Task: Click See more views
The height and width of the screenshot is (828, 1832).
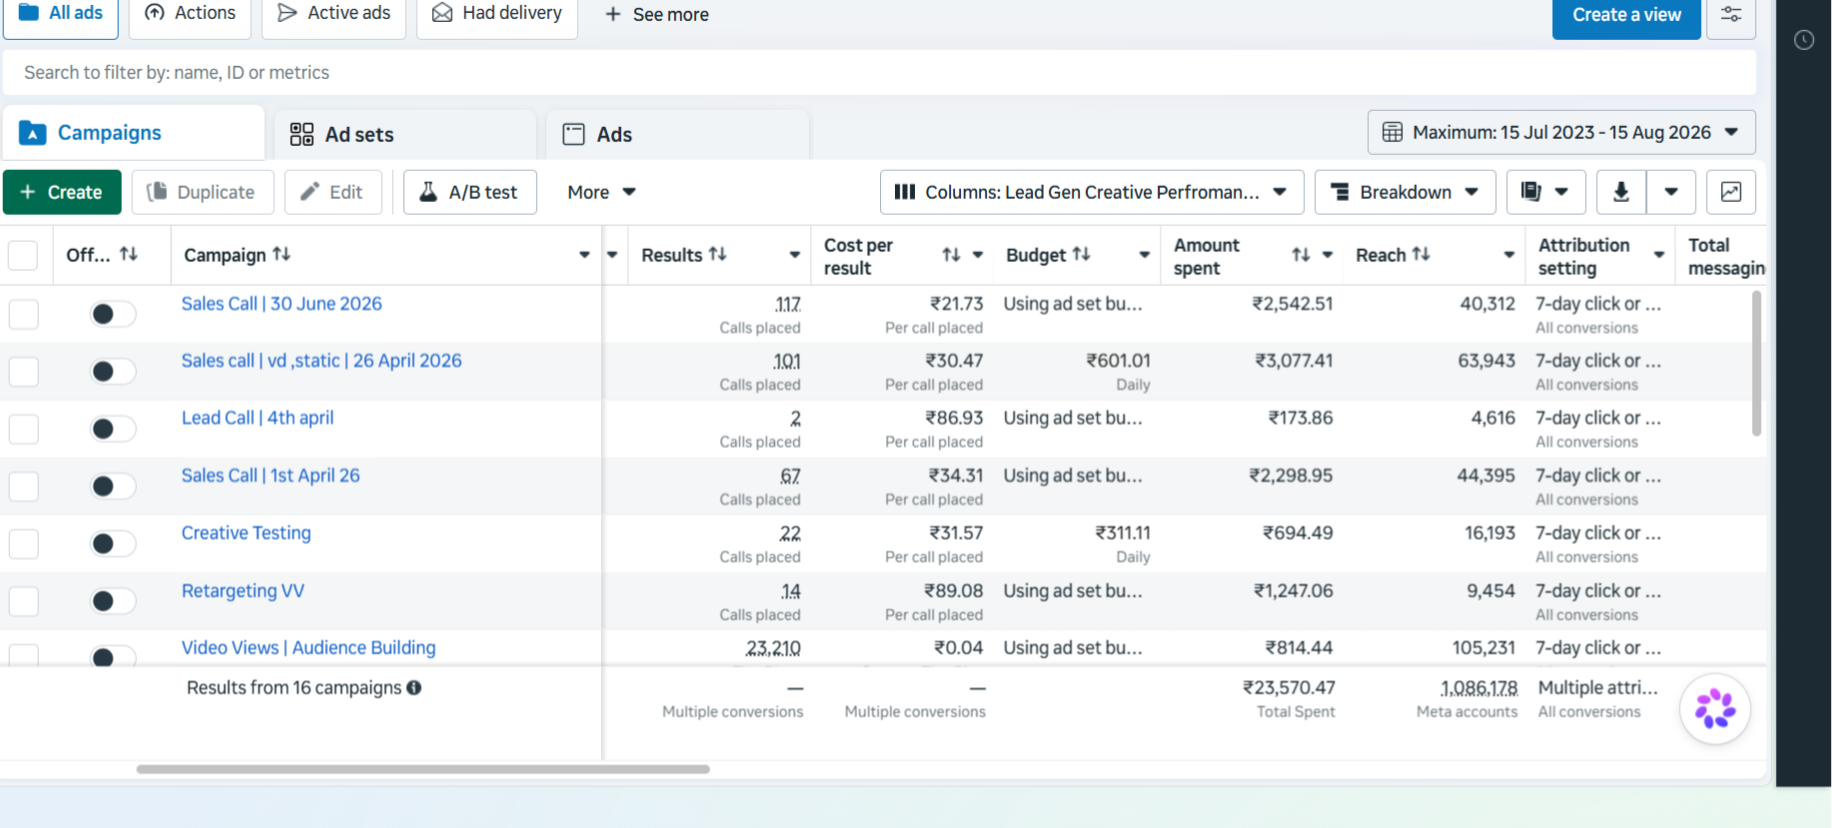Action: [x=657, y=15]
